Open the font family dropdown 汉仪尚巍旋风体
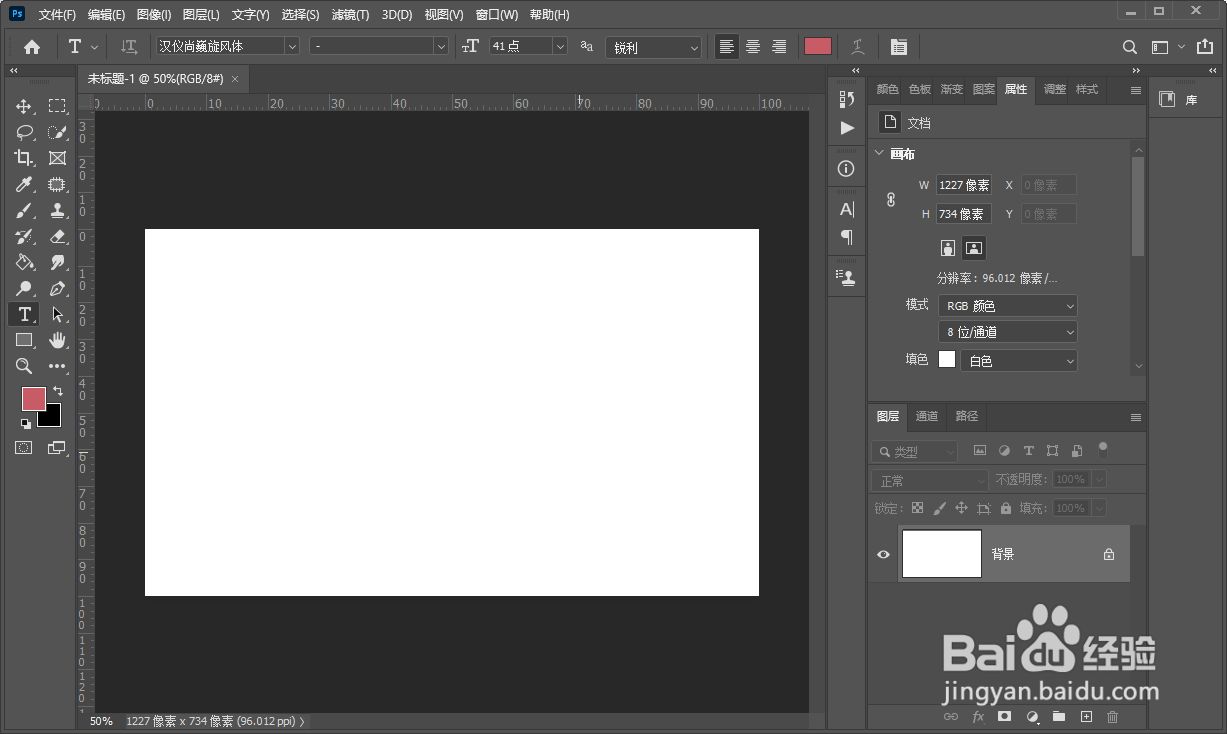This screenshot has width=1227, height=734. pos(227,46)
